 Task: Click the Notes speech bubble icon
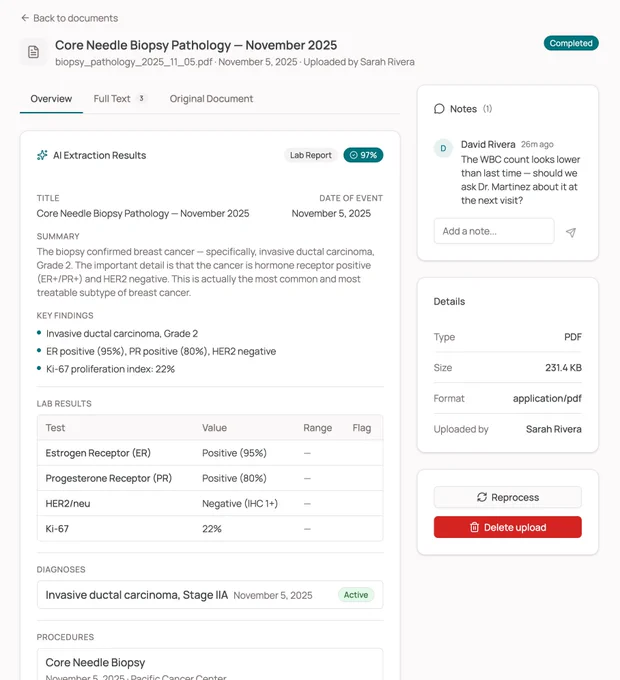coord(439,109)
